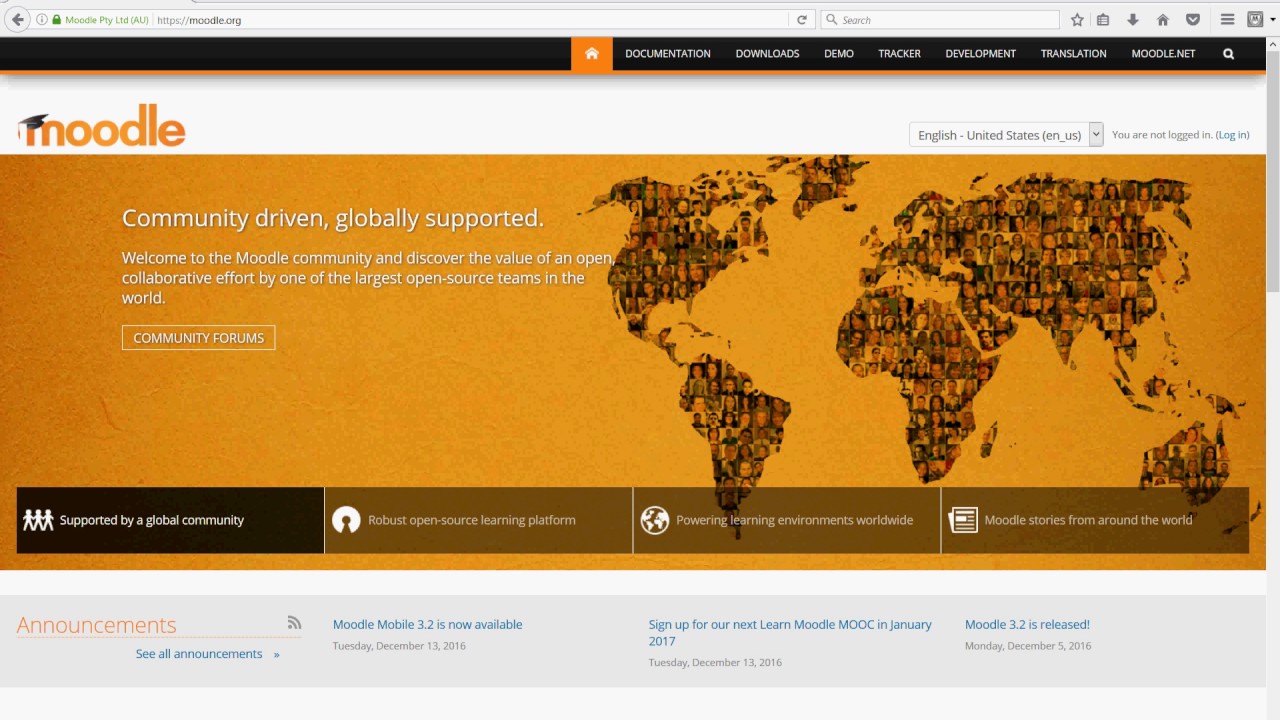Click the Announcements RSS feed icon
1280x720 pixels.
(294, 622)
